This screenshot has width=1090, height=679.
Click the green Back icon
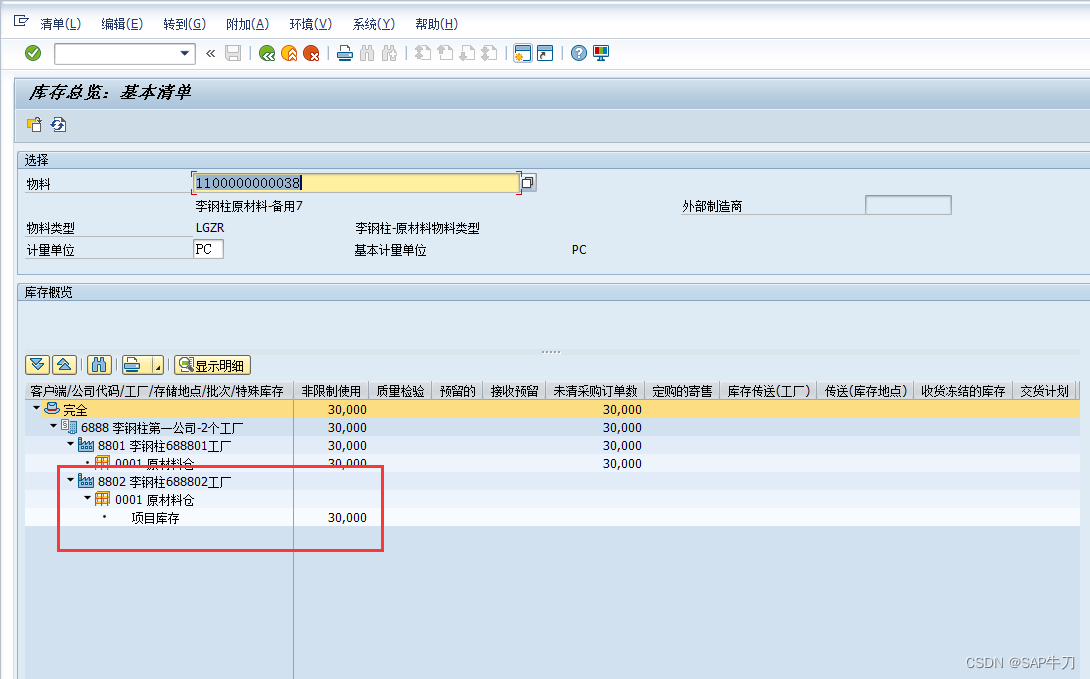(x=267, y=53)
